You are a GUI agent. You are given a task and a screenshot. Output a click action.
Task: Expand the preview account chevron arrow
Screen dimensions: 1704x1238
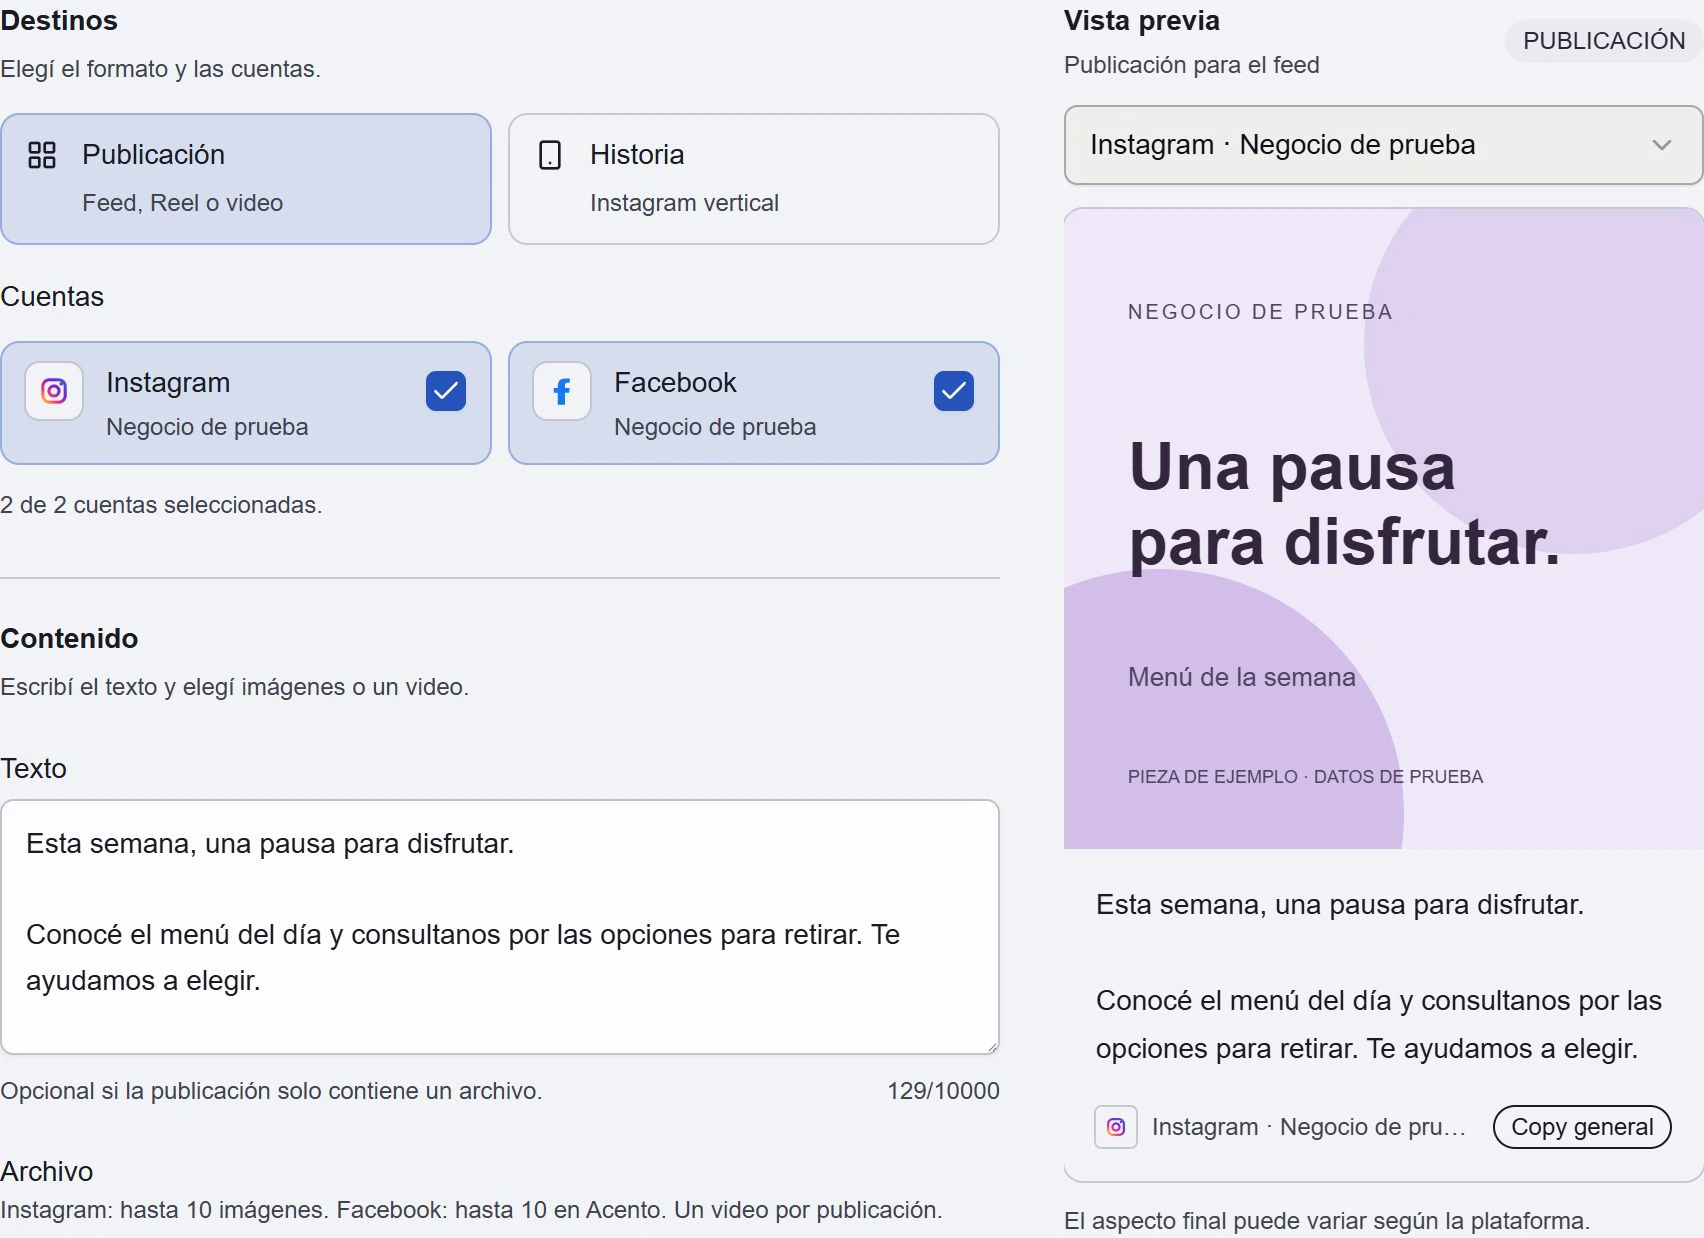click(1662, 145)
